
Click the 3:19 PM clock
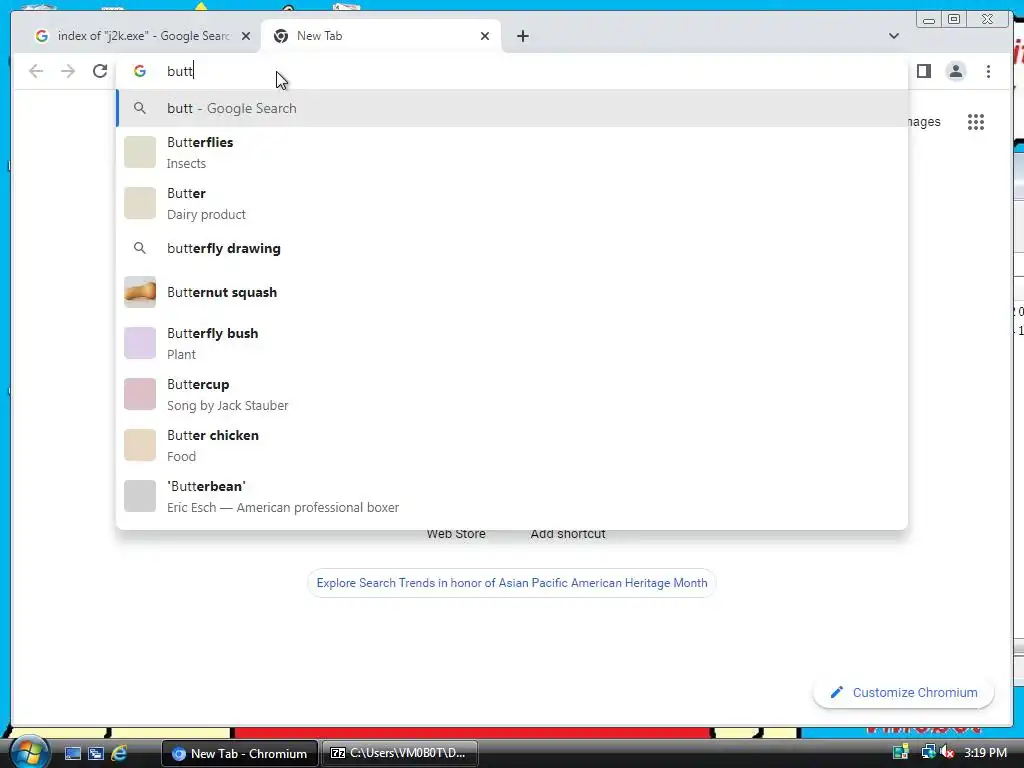point(985,752)
